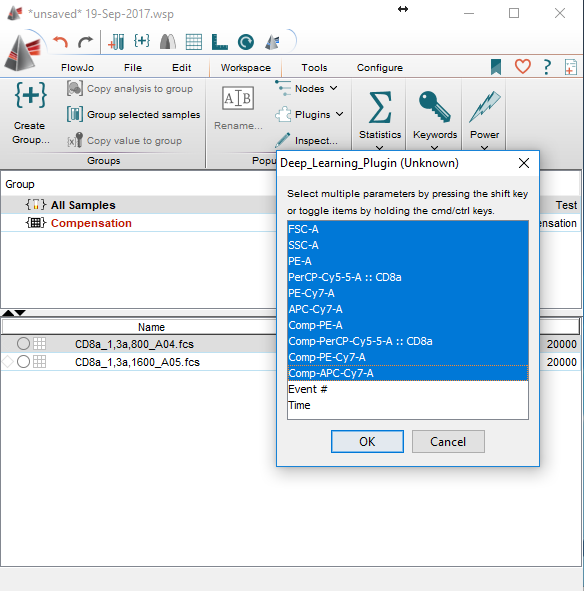
Task: Click the Group column header
Action: coord(20,184)
